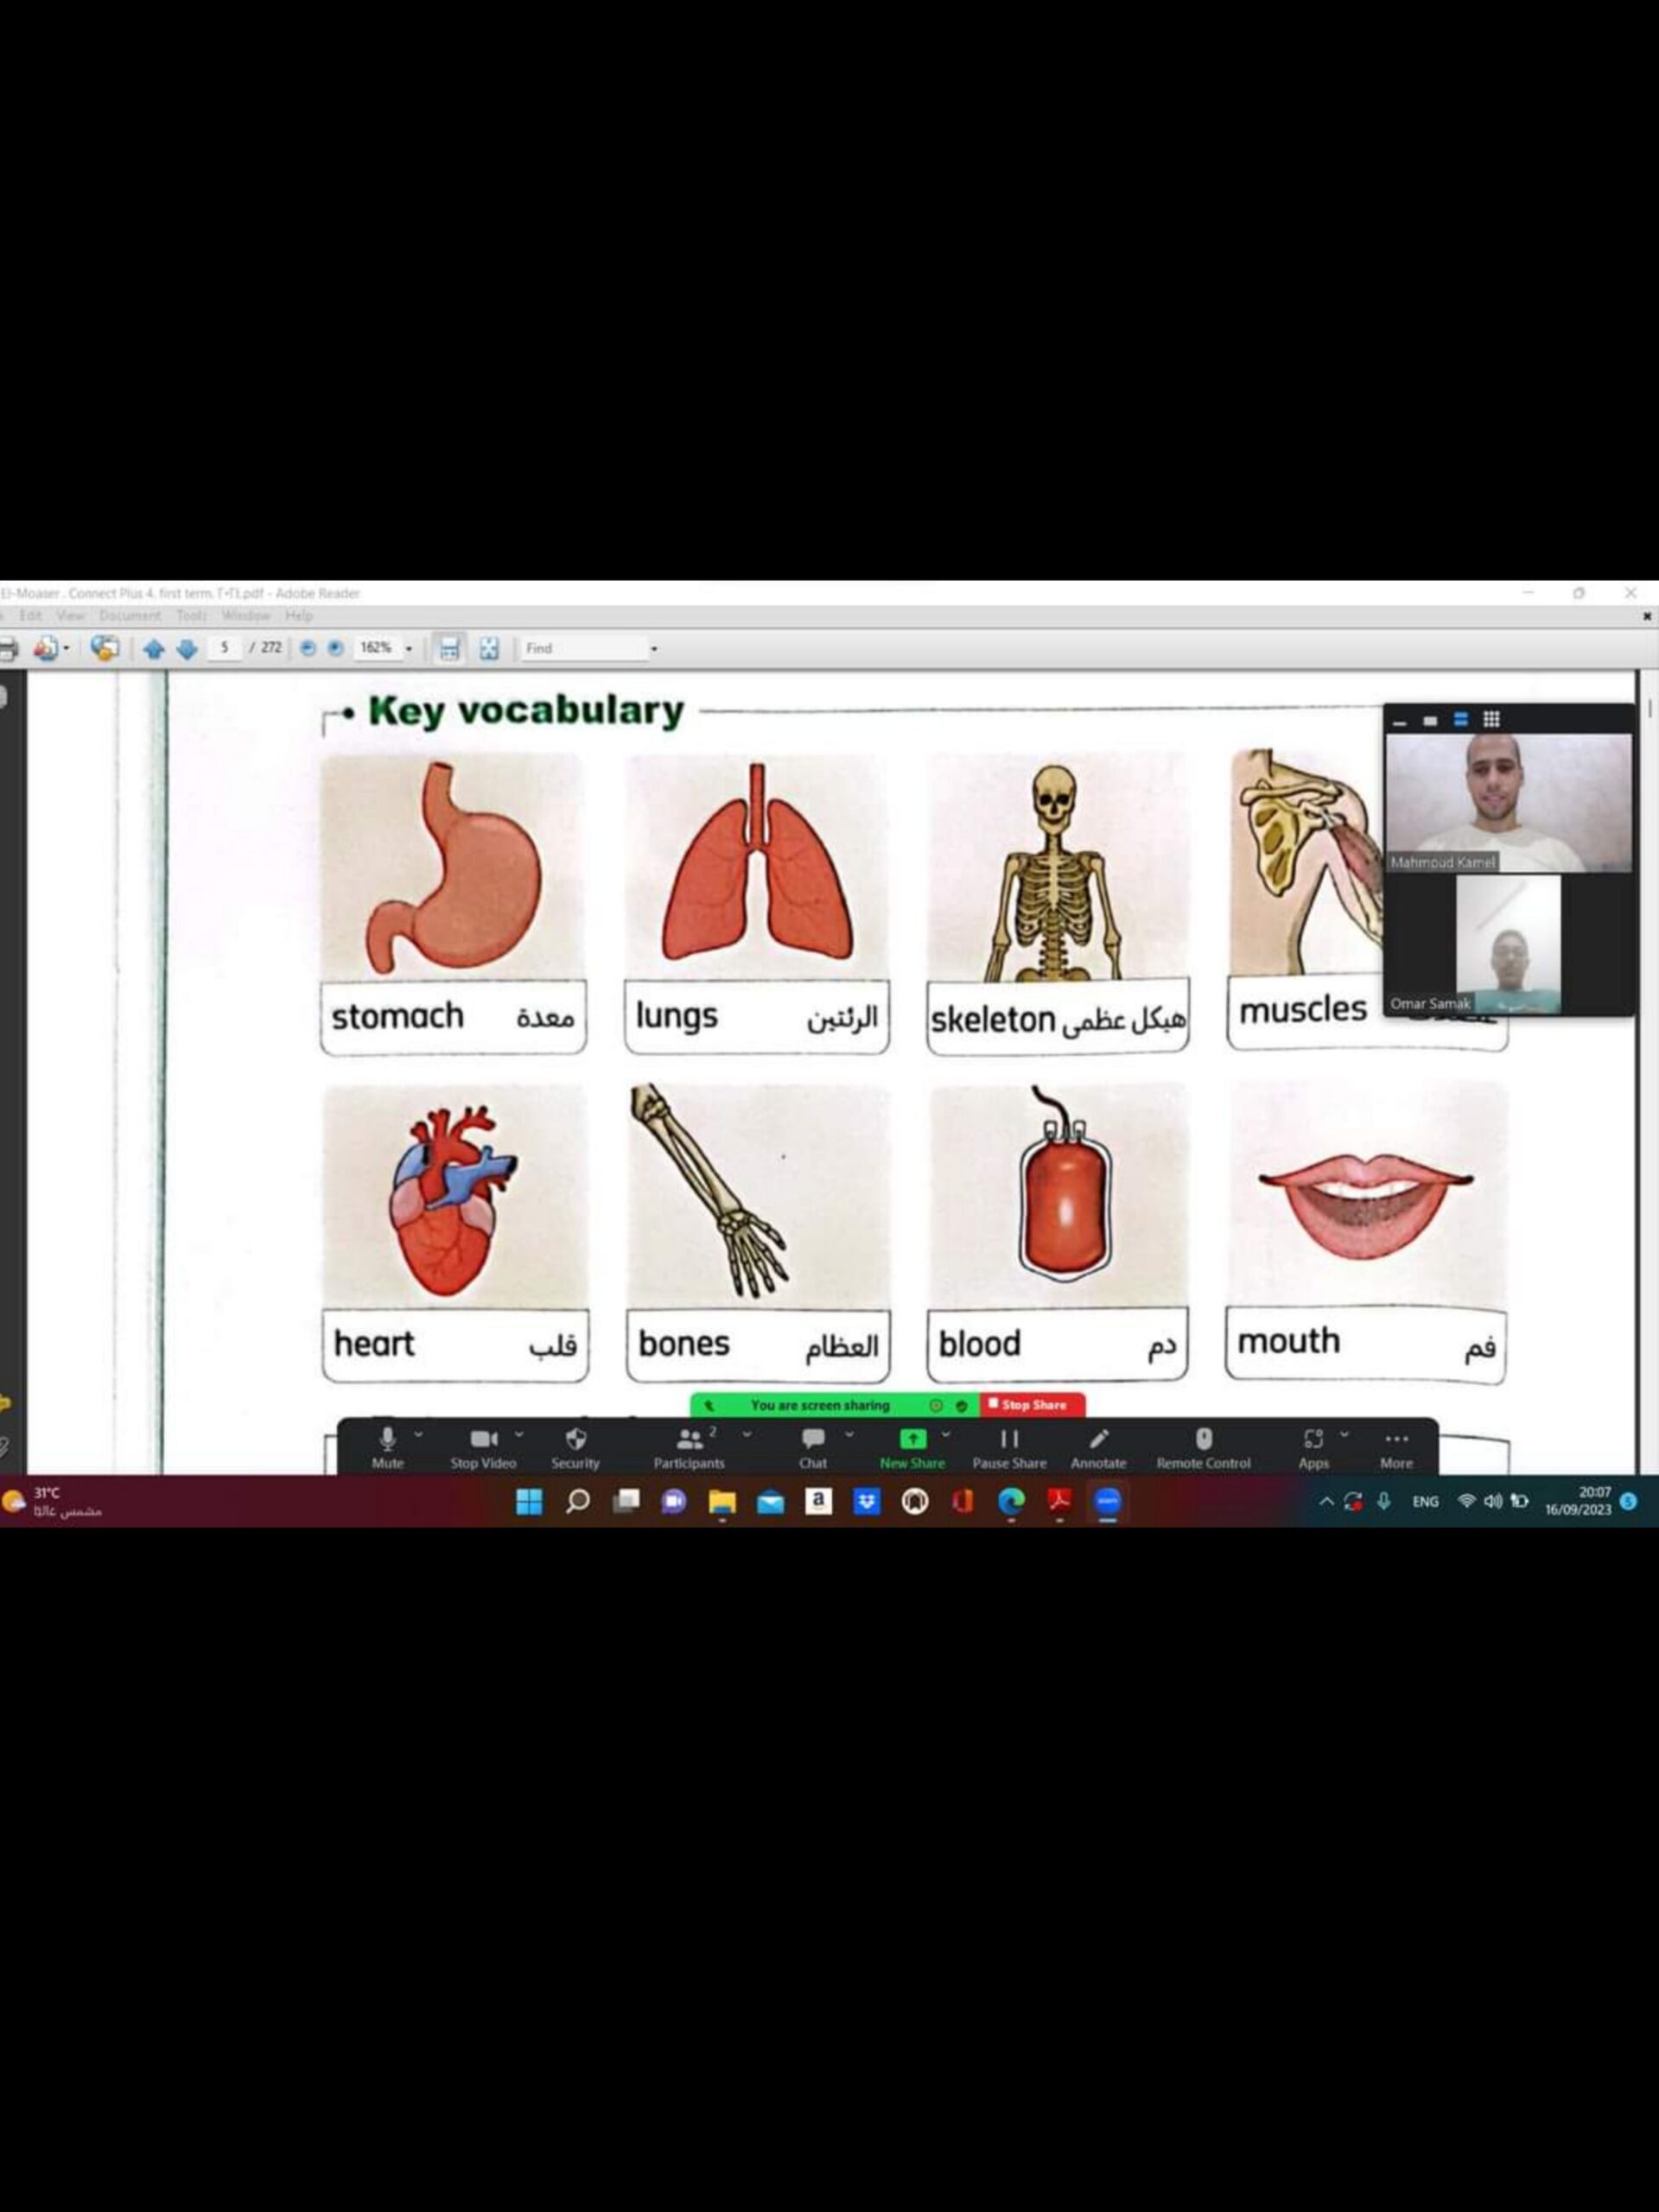Switch Zoom video panel to grid view

click(1491, 719)
